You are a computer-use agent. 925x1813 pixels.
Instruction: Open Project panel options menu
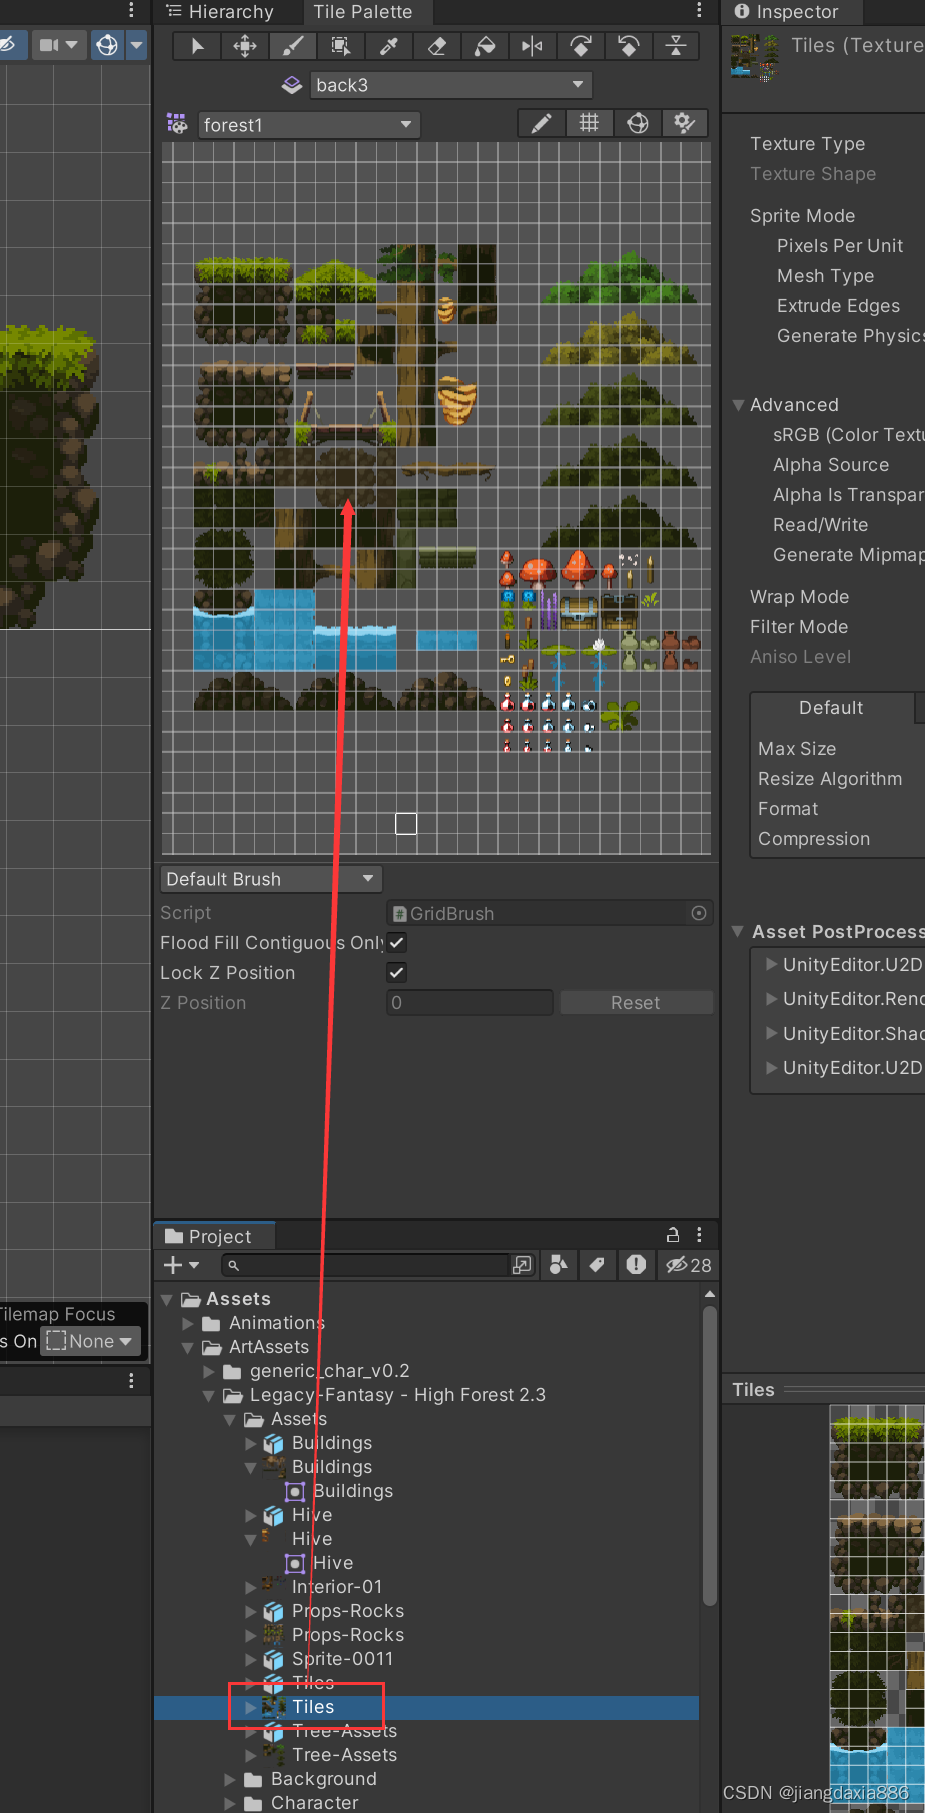699,1235
